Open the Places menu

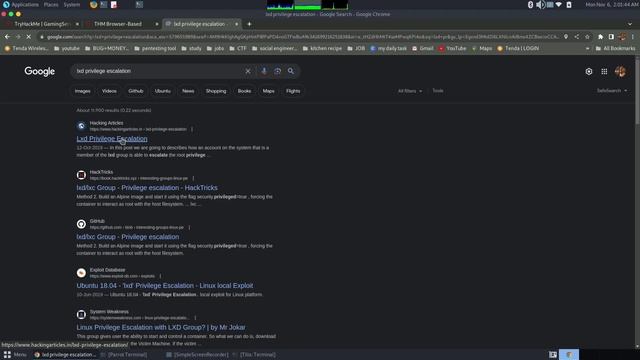pyautogui.click(x=51, y=5)
